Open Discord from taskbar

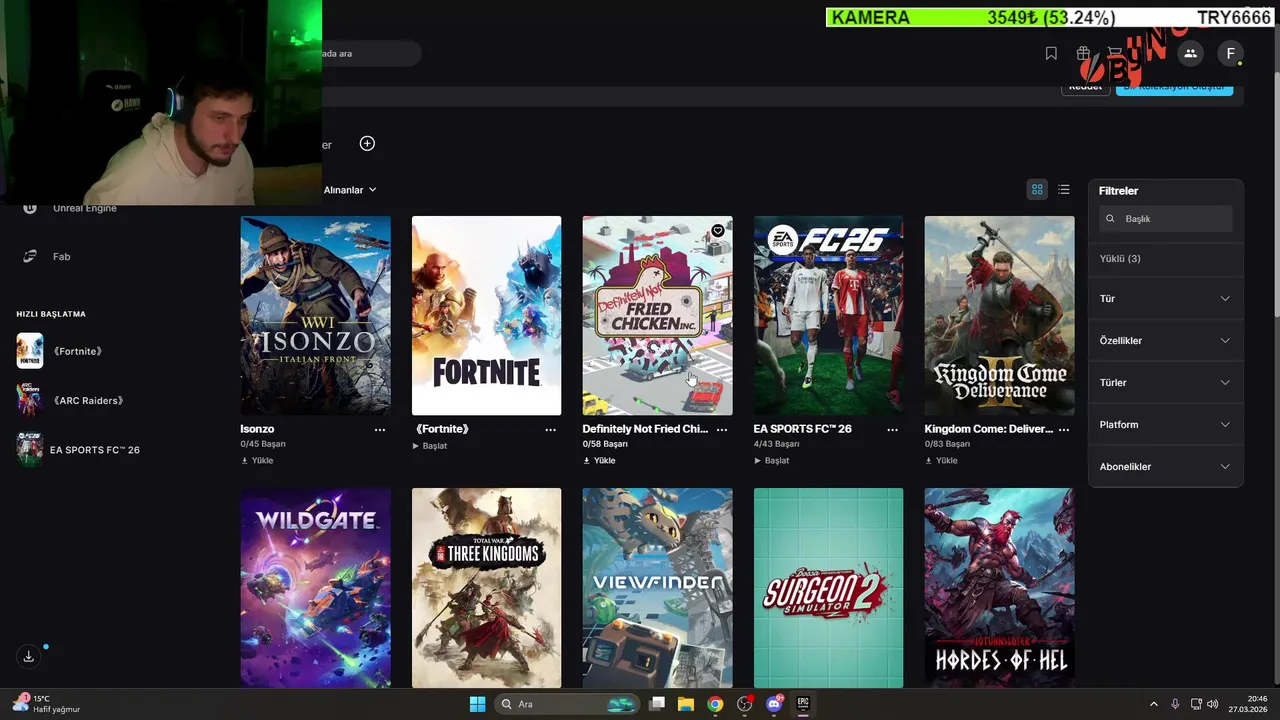pos(774,704)
